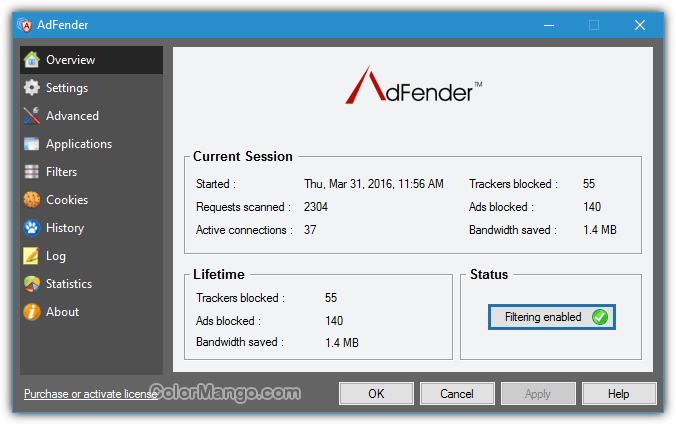The width and height of the screenshot is (676, 424).
Task: Confirm with the OK button
Action: coord(376,393)
